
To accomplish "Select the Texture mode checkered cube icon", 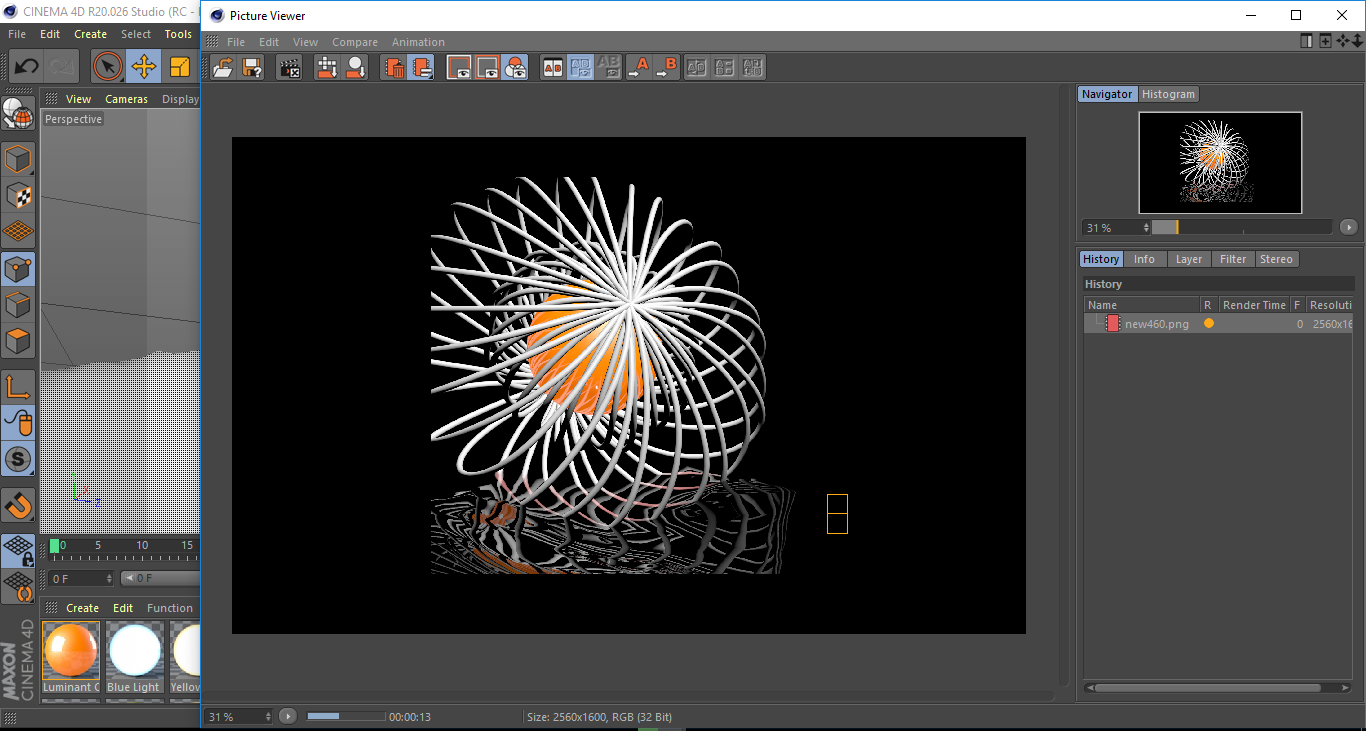I will click(x=18, y=195).
